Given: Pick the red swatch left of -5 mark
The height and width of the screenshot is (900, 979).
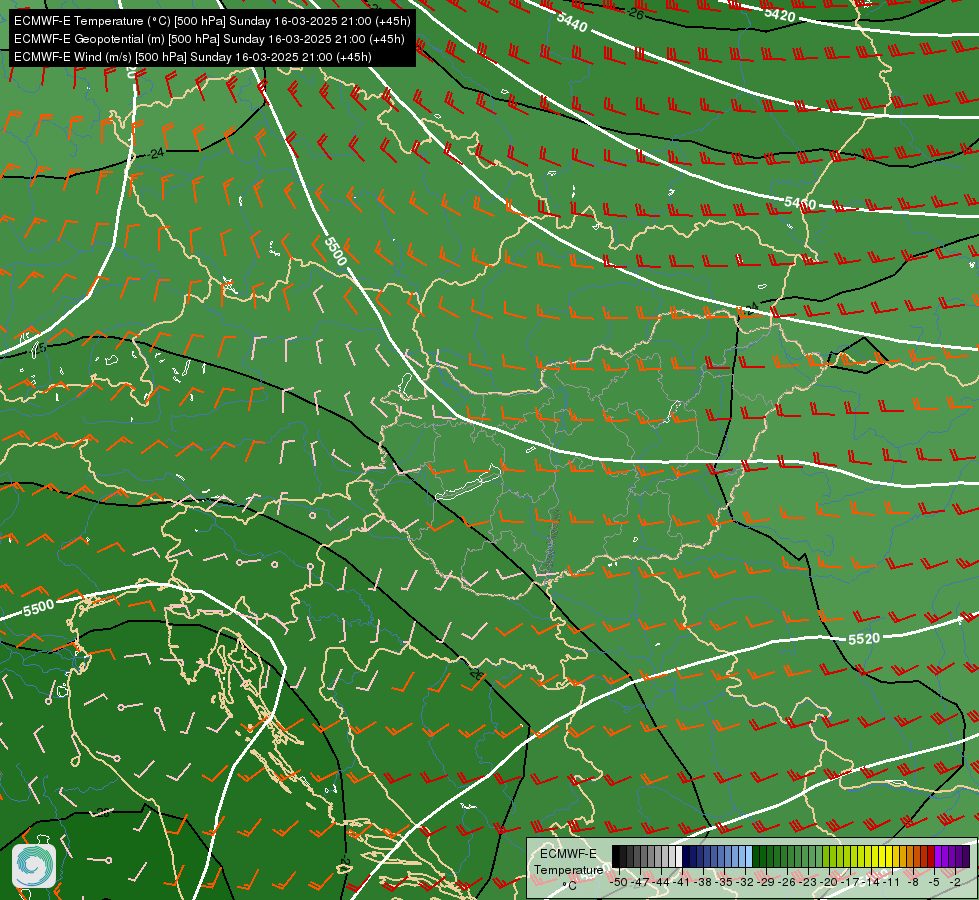Looking at the screenshot, I should (931, 856).
